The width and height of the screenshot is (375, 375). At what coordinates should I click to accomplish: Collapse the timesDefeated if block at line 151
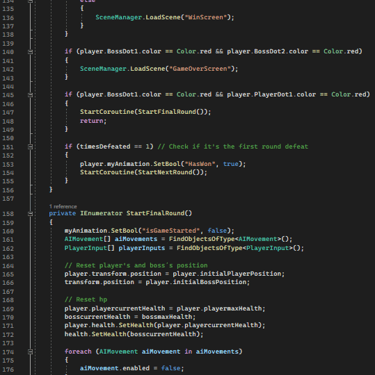[x=30, y=147]
